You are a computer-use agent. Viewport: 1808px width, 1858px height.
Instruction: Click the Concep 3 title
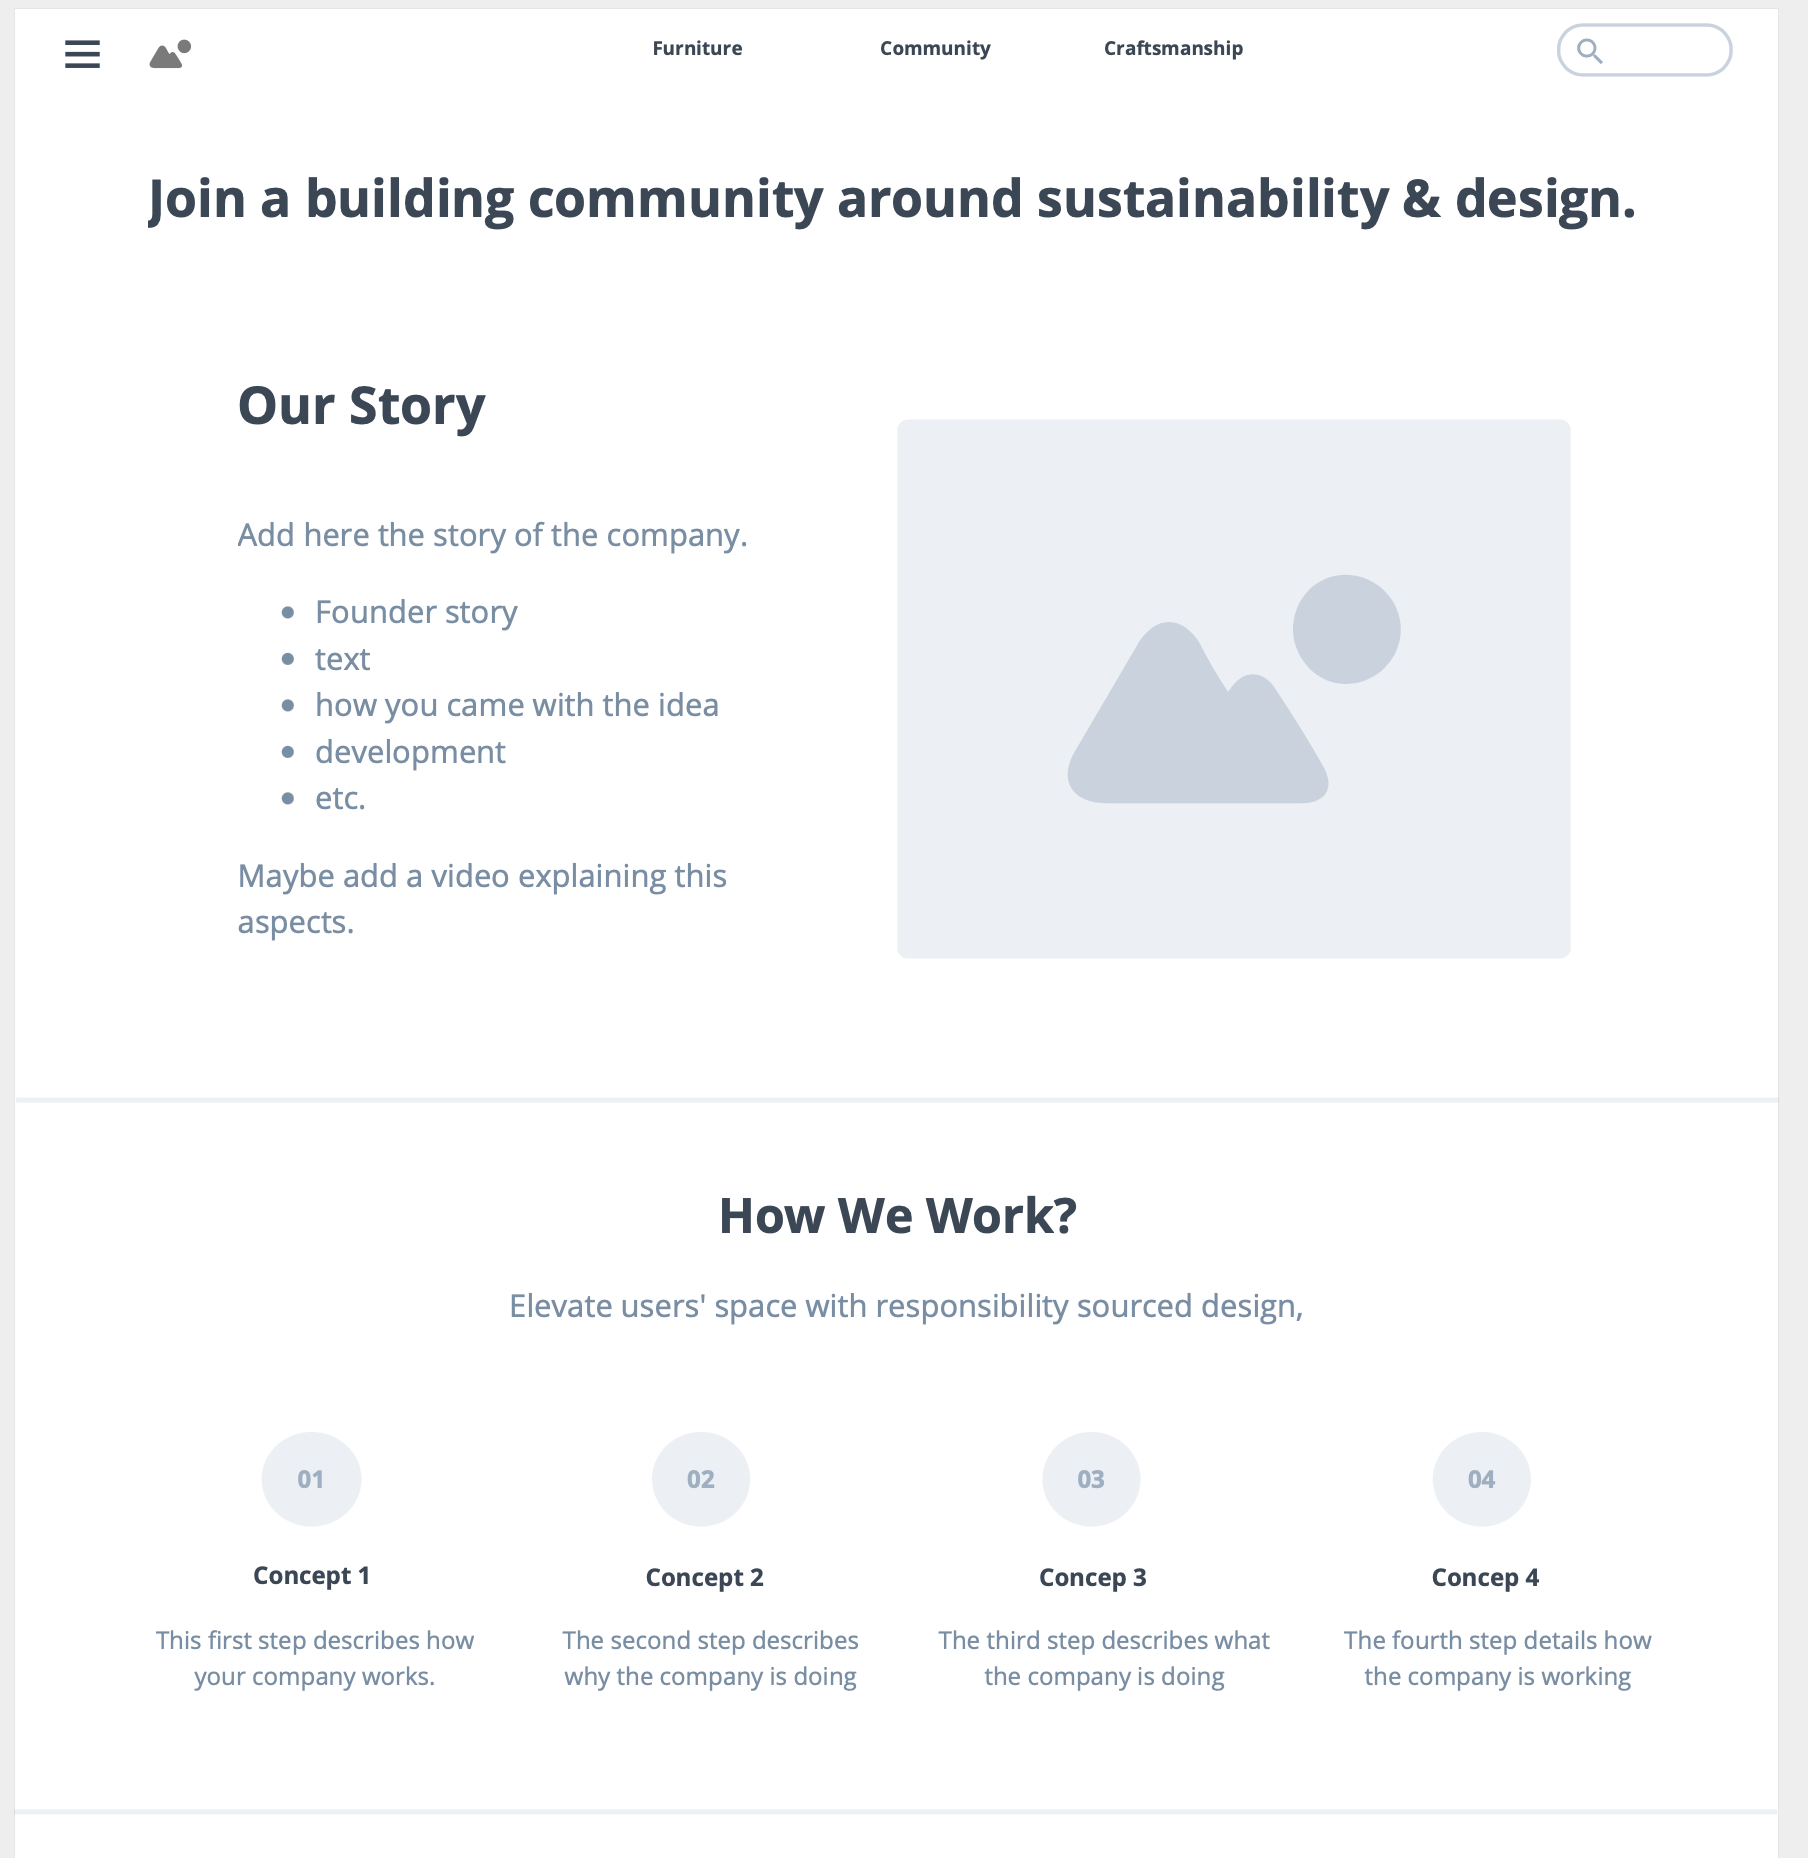click(1092, 1577)
